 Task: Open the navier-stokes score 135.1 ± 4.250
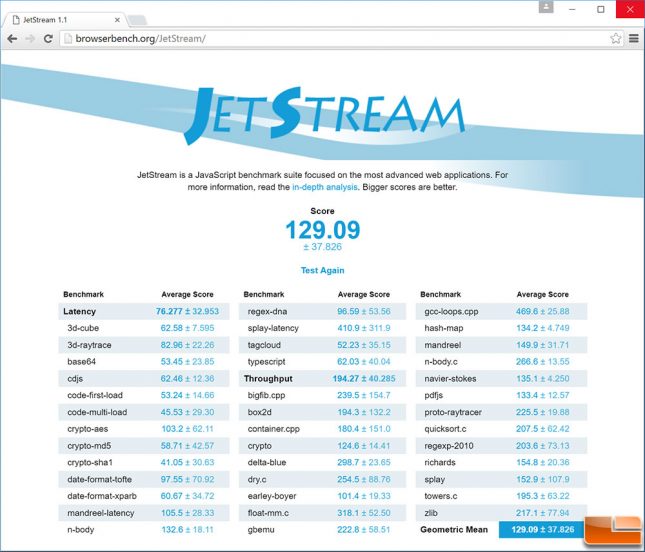pos(543,378)
